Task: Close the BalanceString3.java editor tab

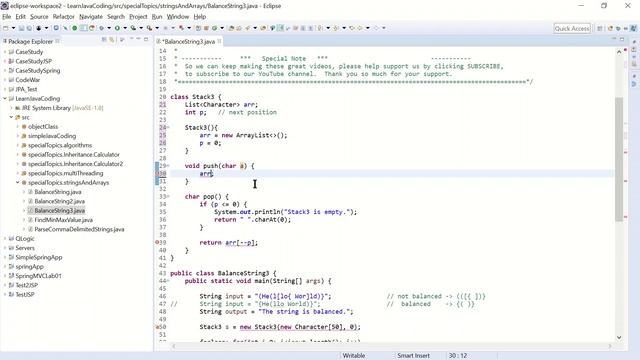Action: [x=220, y=41]
